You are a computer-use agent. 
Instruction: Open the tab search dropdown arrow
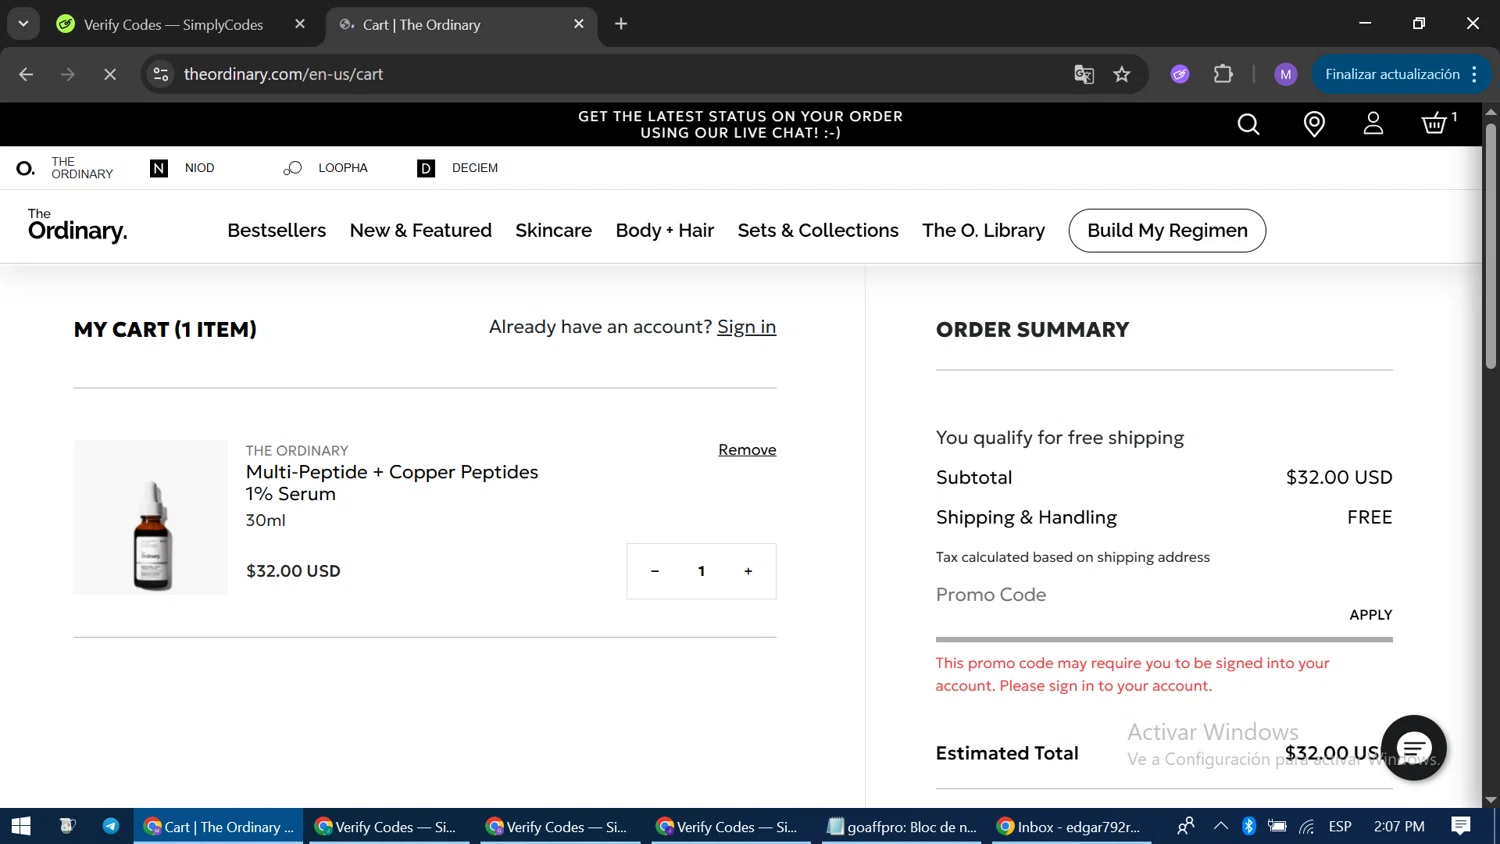(23, 24)
